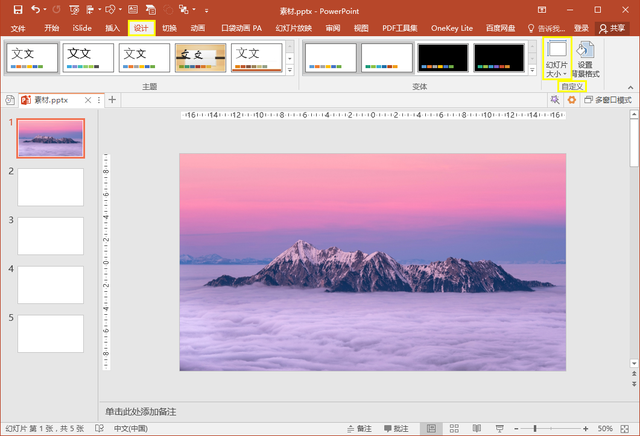Switch to the 开始 tab

pyautogui.click(x=51, y=28)
